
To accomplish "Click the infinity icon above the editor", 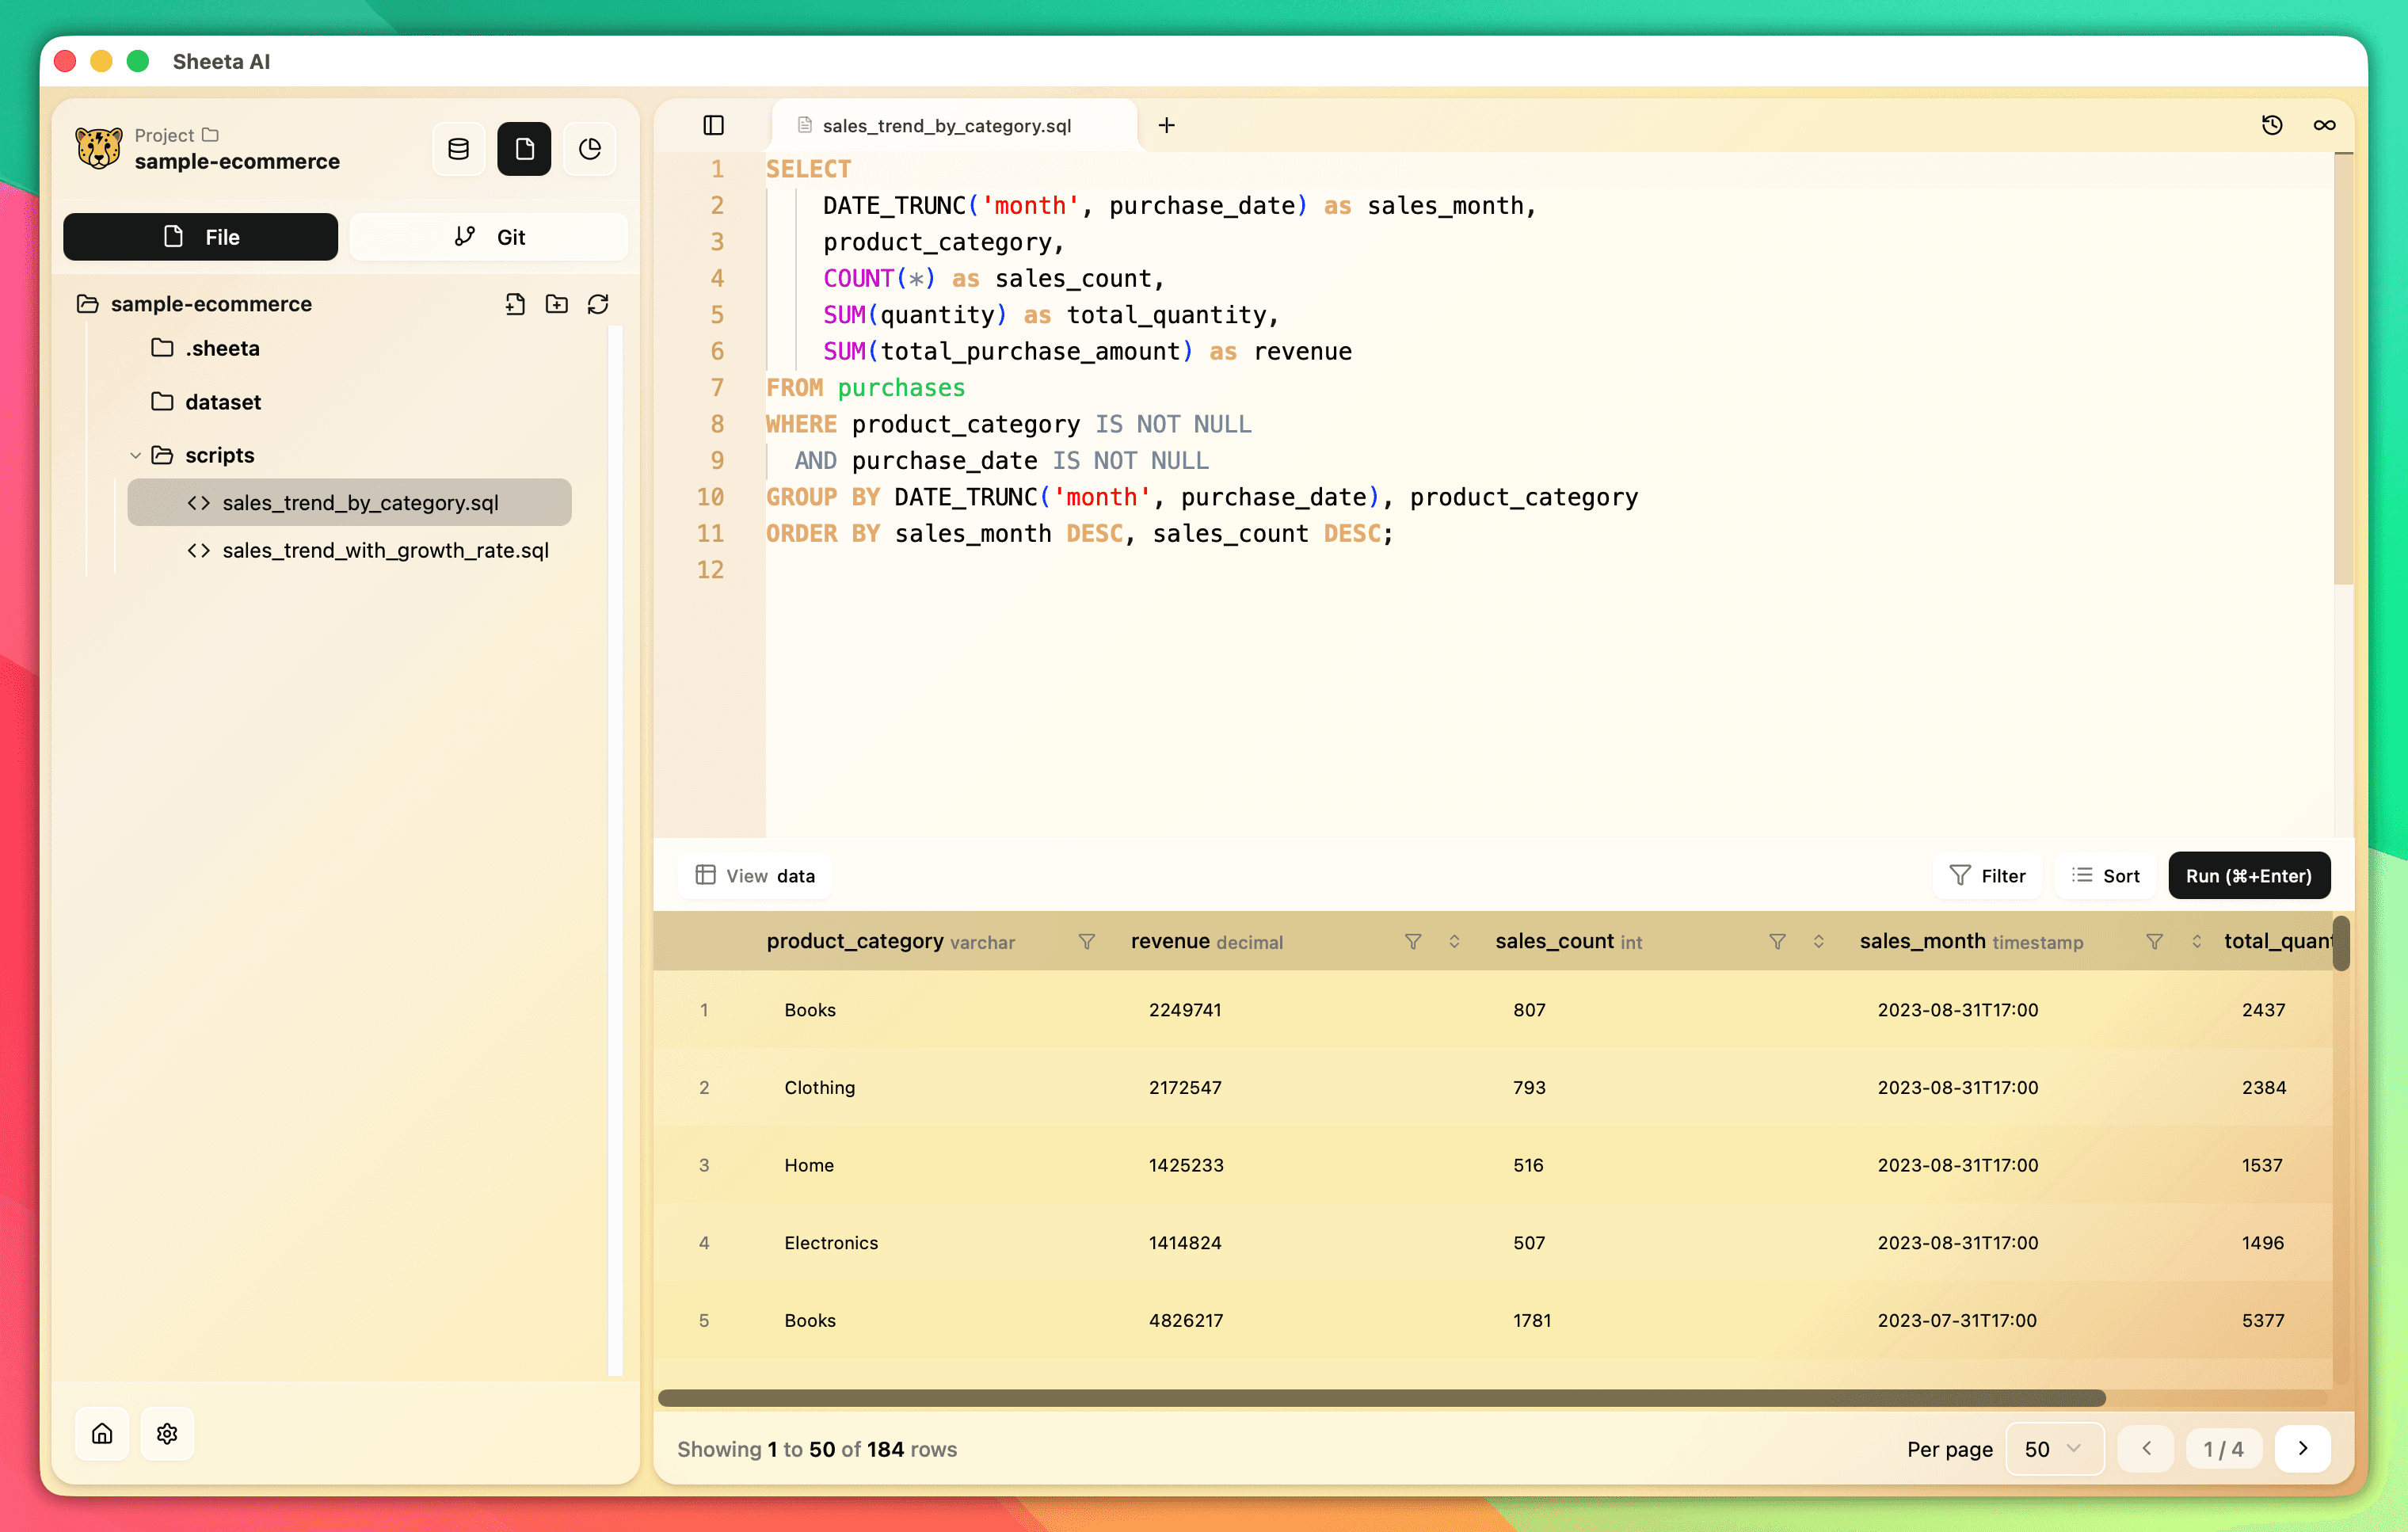I will pos(2324,125).
